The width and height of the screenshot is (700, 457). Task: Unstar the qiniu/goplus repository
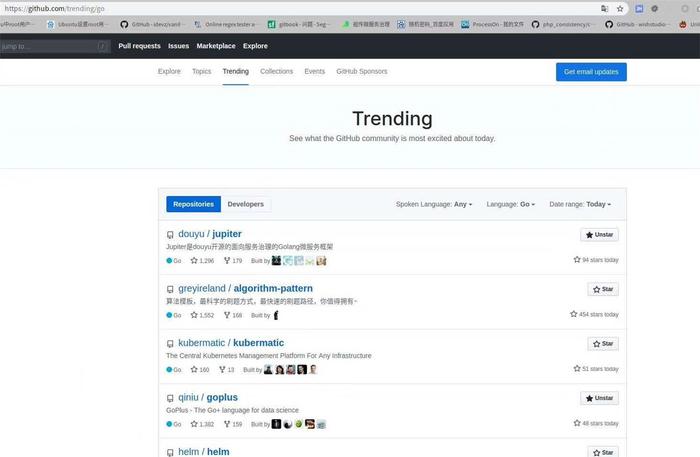point(599,398)
